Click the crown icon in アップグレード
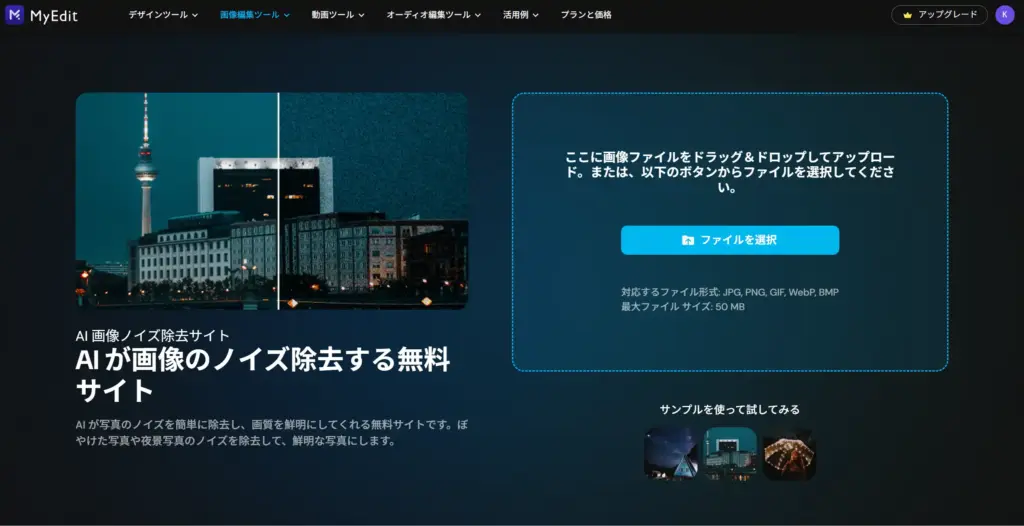Image resolution: width=1024 pixels, height=526 pixels. click(x=907, y=14)
